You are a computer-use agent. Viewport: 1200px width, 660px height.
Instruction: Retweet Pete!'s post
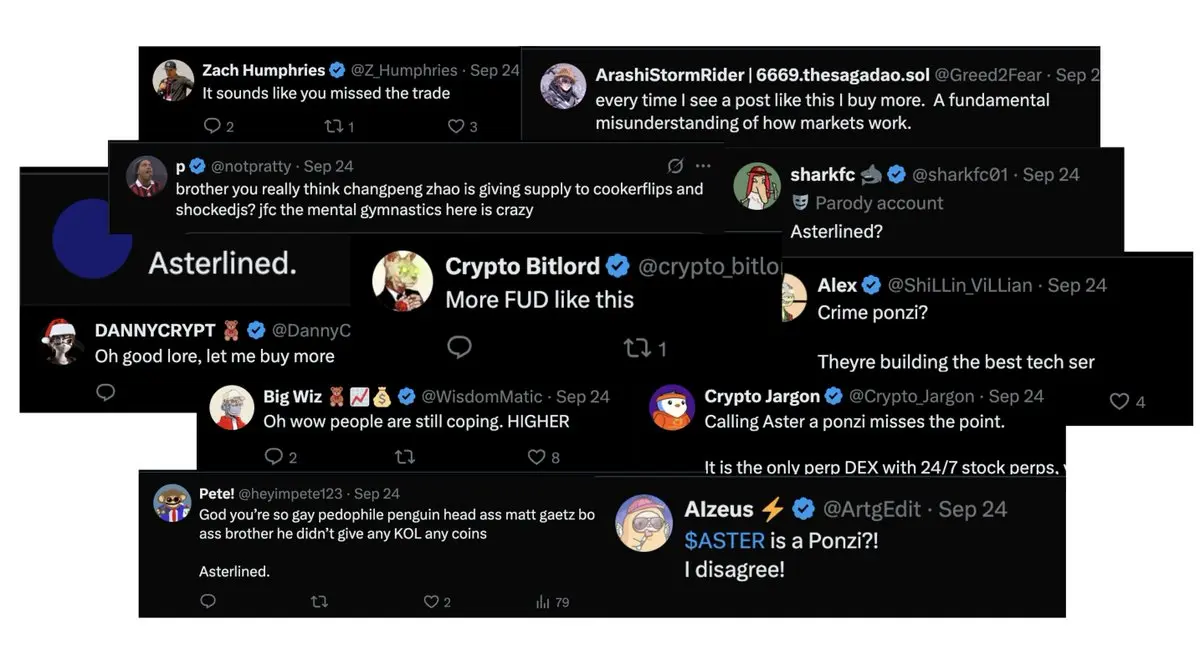[x=319, y=601]
